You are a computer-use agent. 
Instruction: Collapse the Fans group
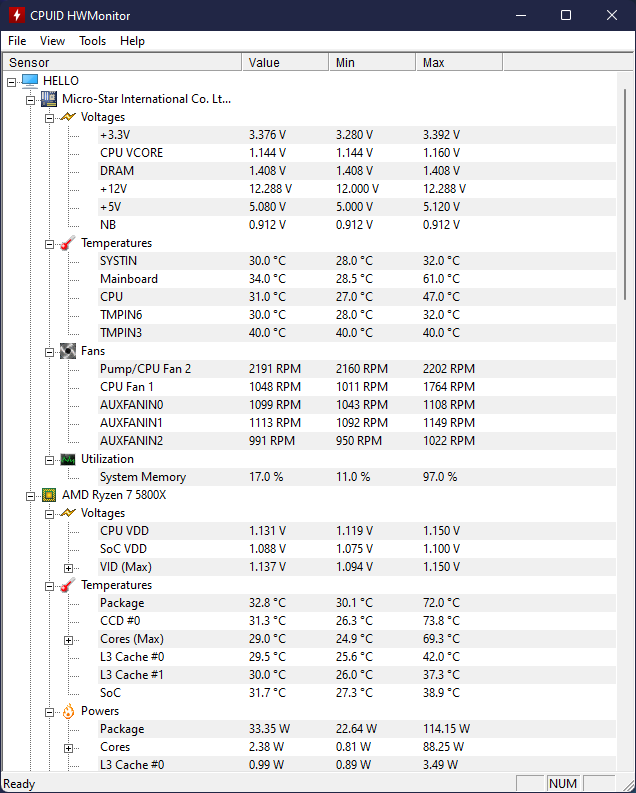tap(49, 353)
